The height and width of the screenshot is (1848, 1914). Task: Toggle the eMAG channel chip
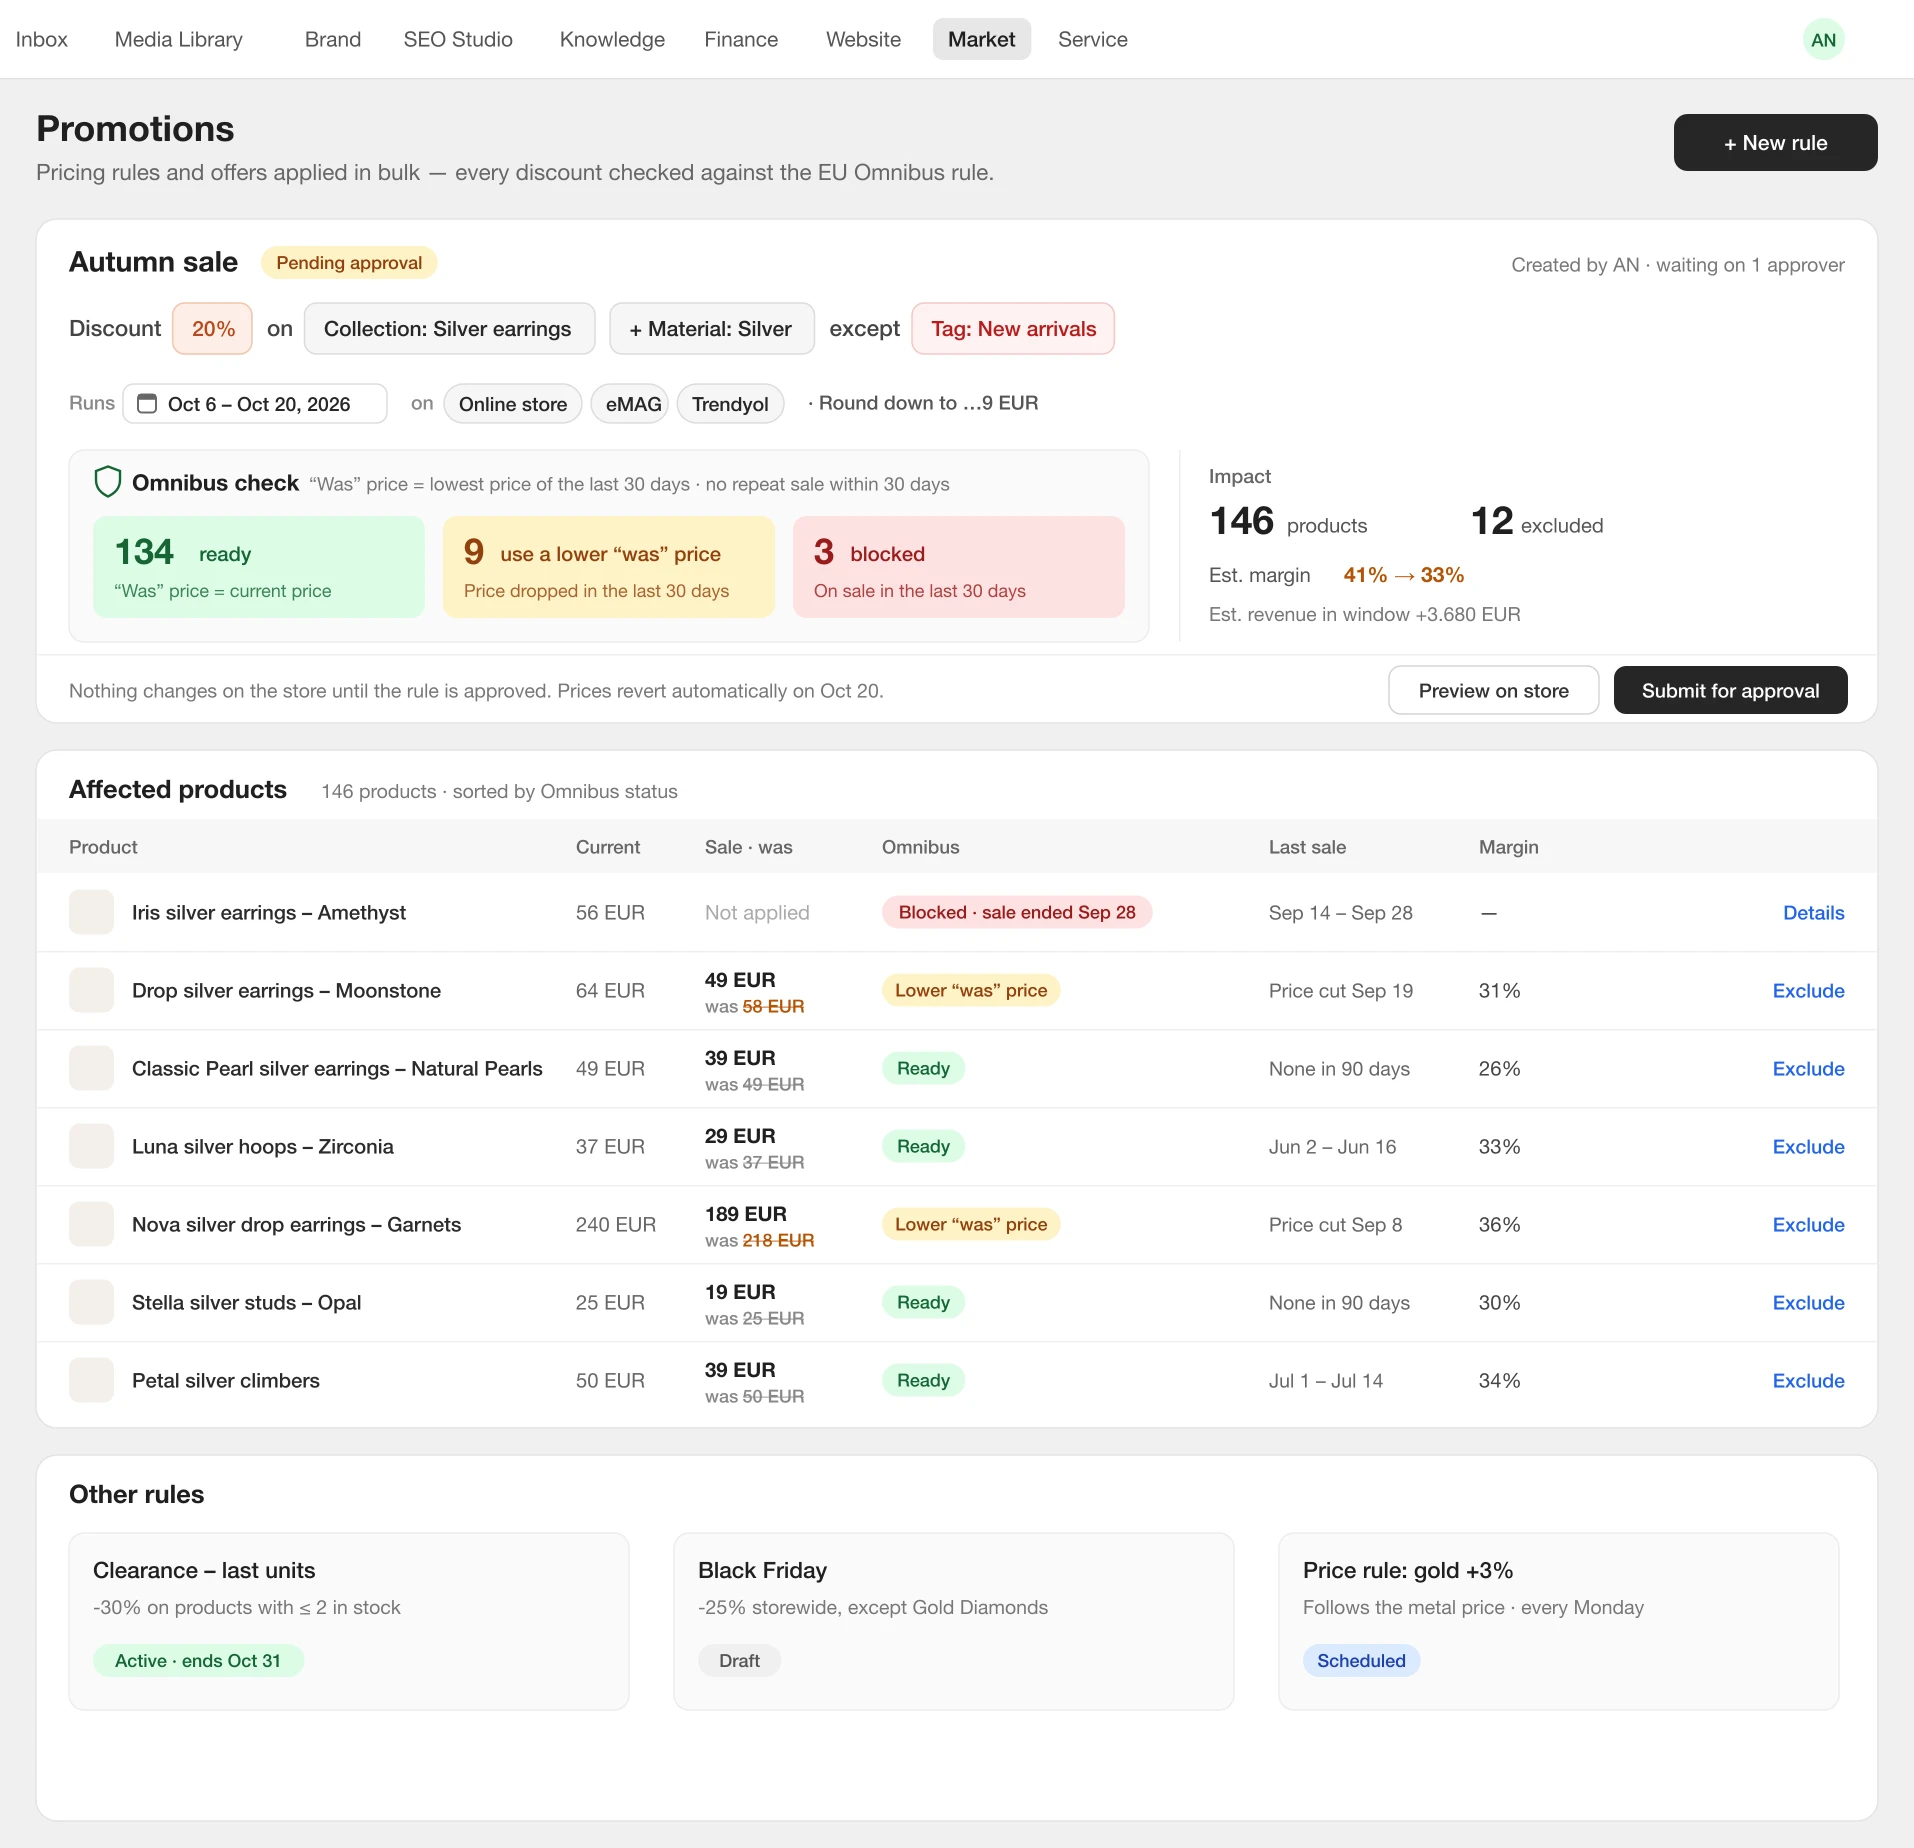tap(630, 404)
